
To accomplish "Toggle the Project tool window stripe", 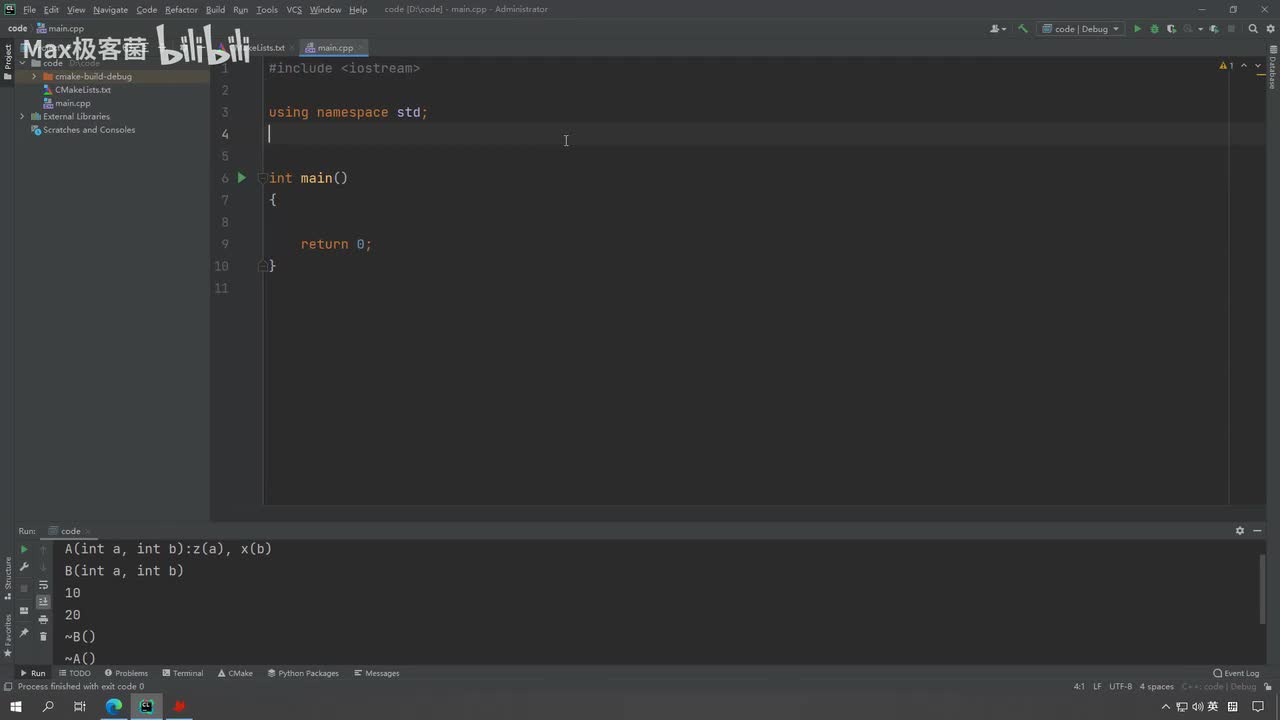I will pyautogui.click(x=7, y=60).
